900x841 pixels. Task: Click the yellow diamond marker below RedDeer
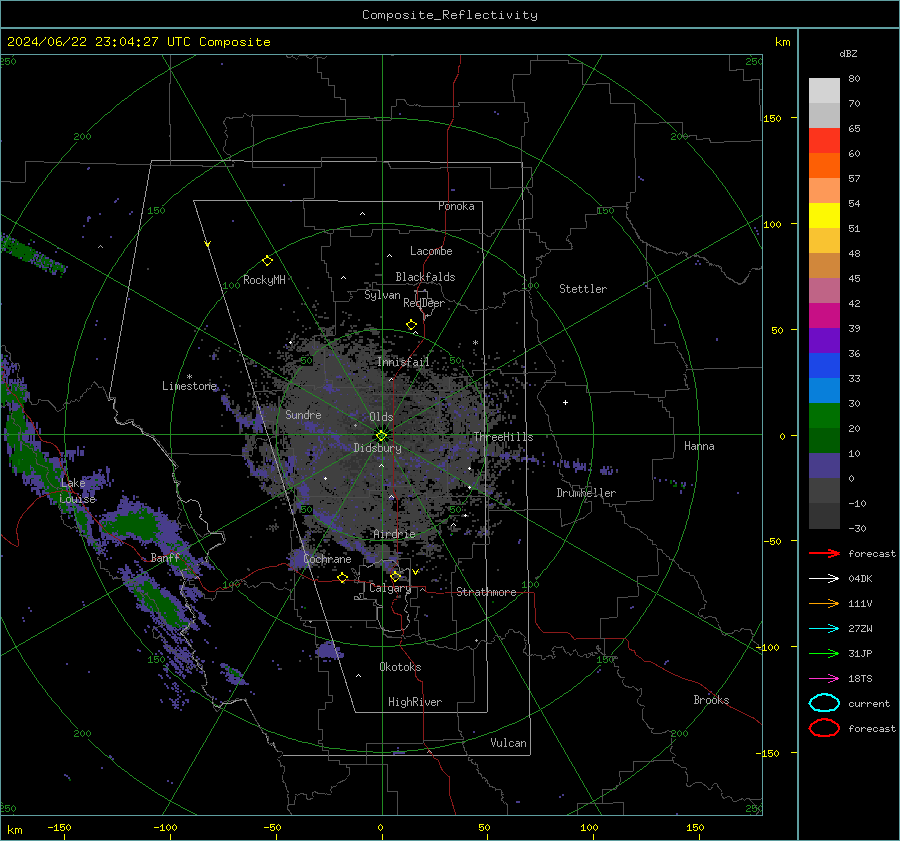411,325
